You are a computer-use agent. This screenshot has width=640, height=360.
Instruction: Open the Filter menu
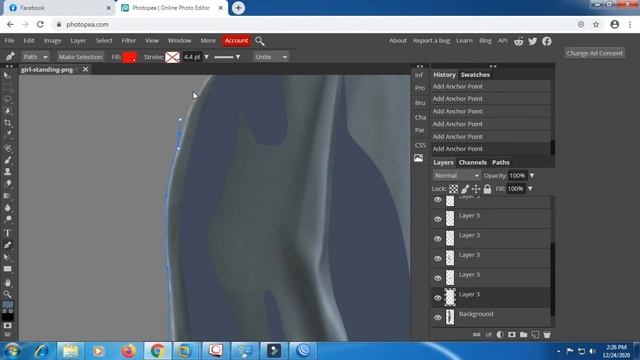coord(129,41)
